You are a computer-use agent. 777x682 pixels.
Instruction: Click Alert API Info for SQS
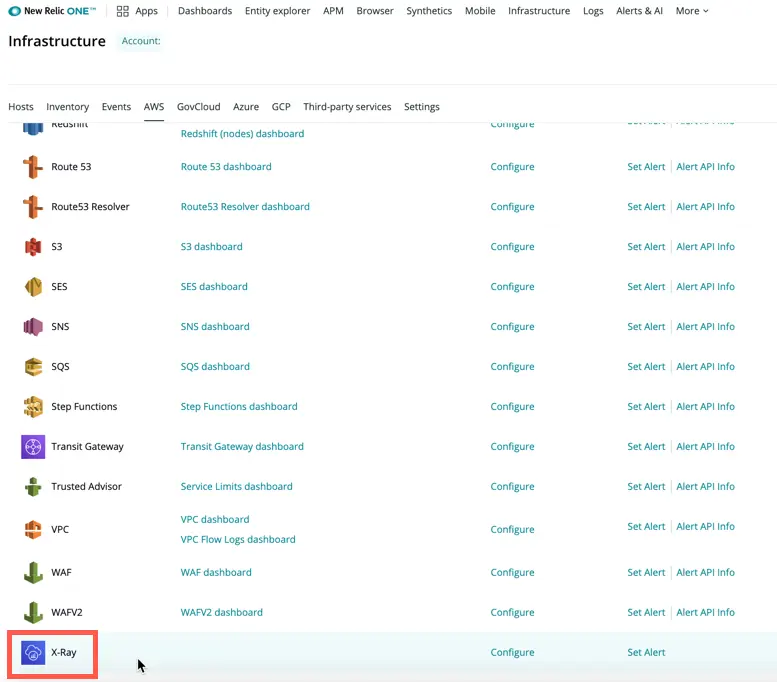[x=705, y=367]
